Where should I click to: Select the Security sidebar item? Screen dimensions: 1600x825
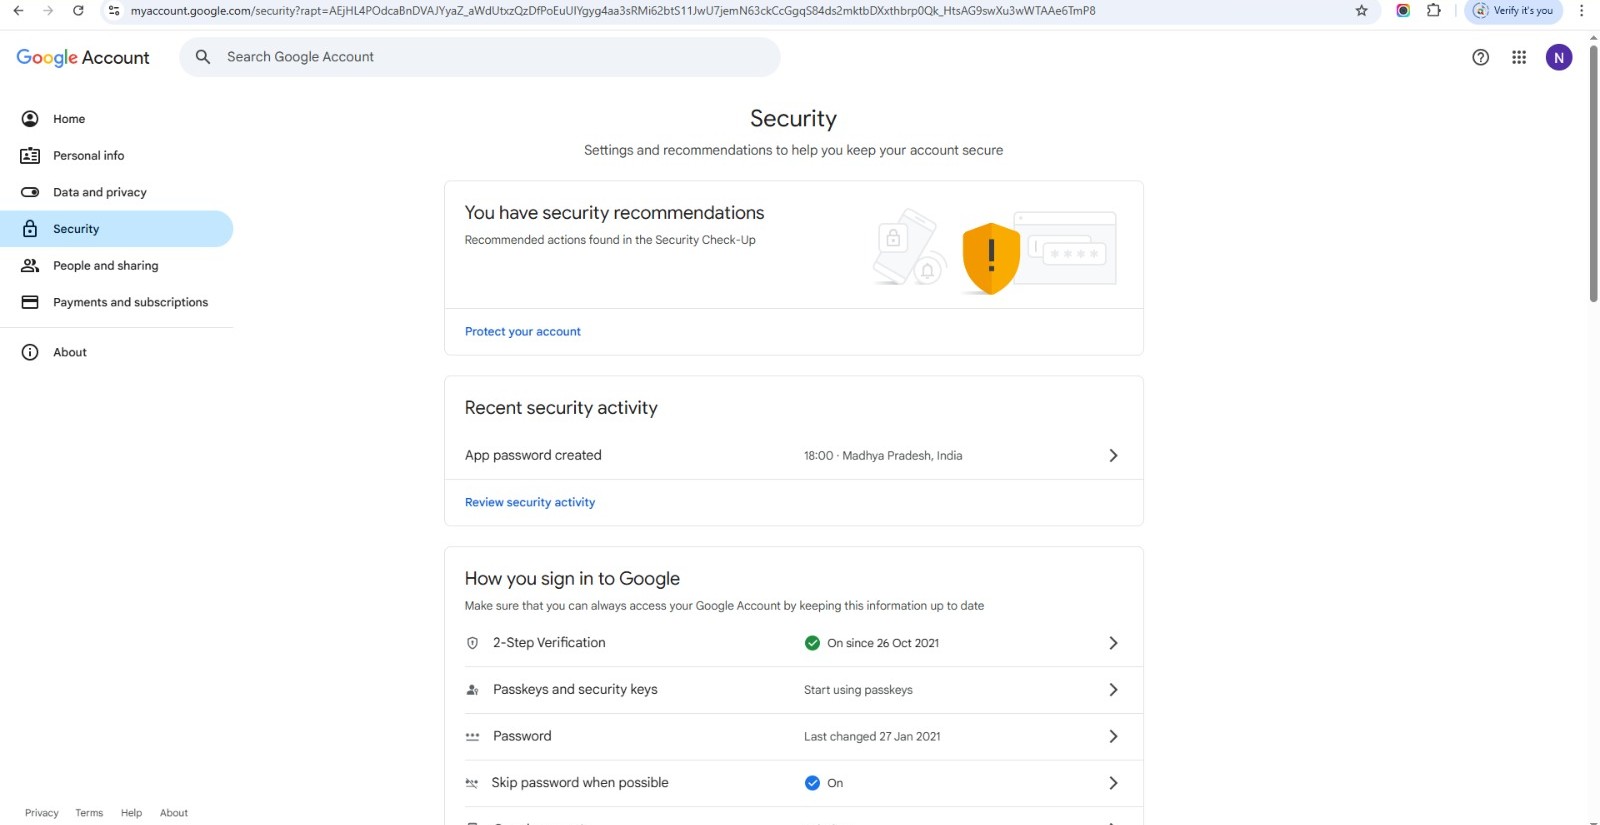(116, 229)
